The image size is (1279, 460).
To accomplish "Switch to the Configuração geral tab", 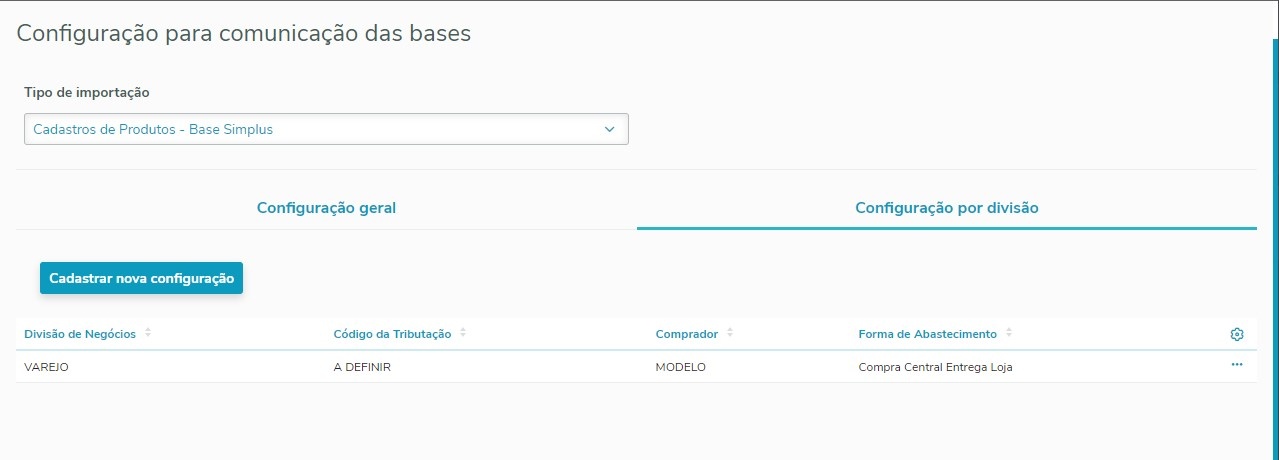I will click(326, 208).
